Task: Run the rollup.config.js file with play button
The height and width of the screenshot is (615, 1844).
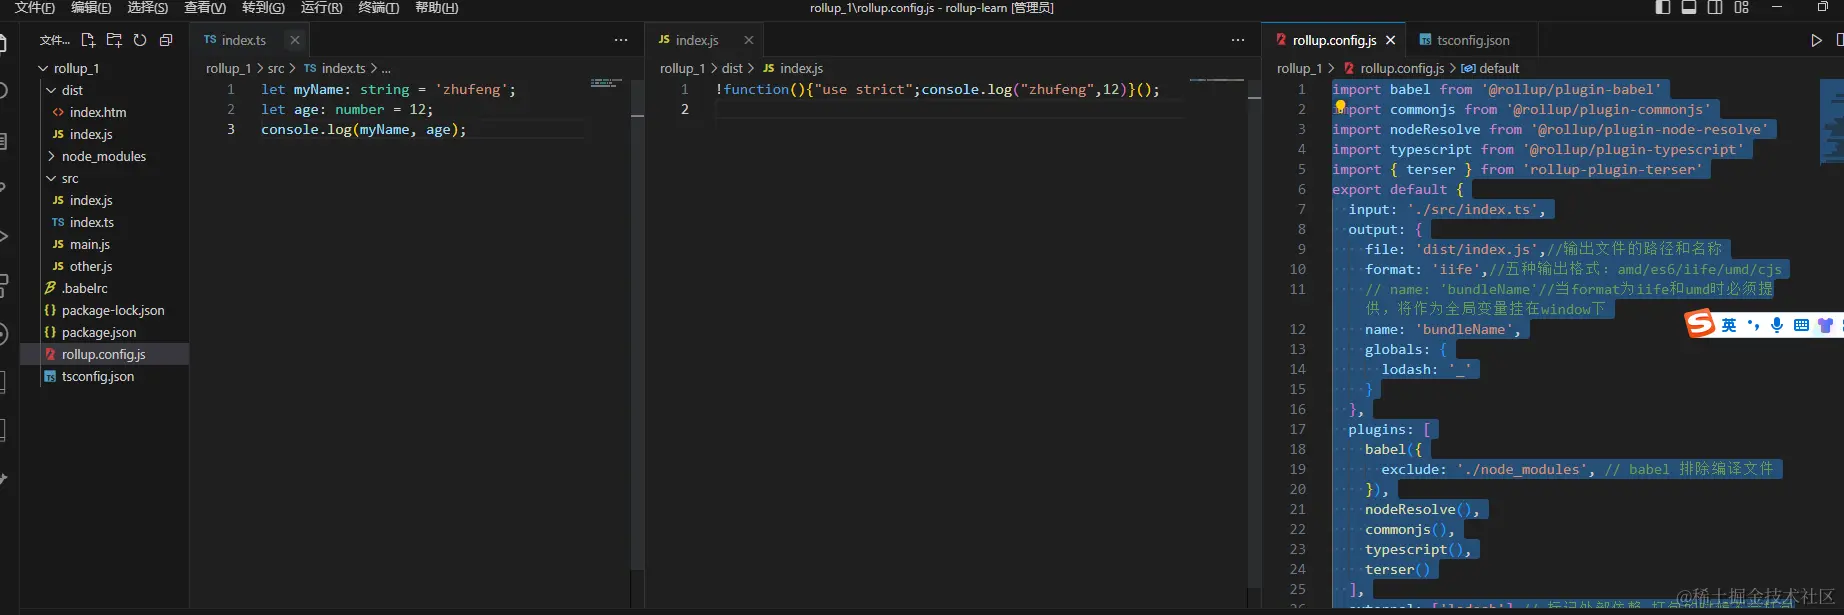Action: [x=1817, y=40]
